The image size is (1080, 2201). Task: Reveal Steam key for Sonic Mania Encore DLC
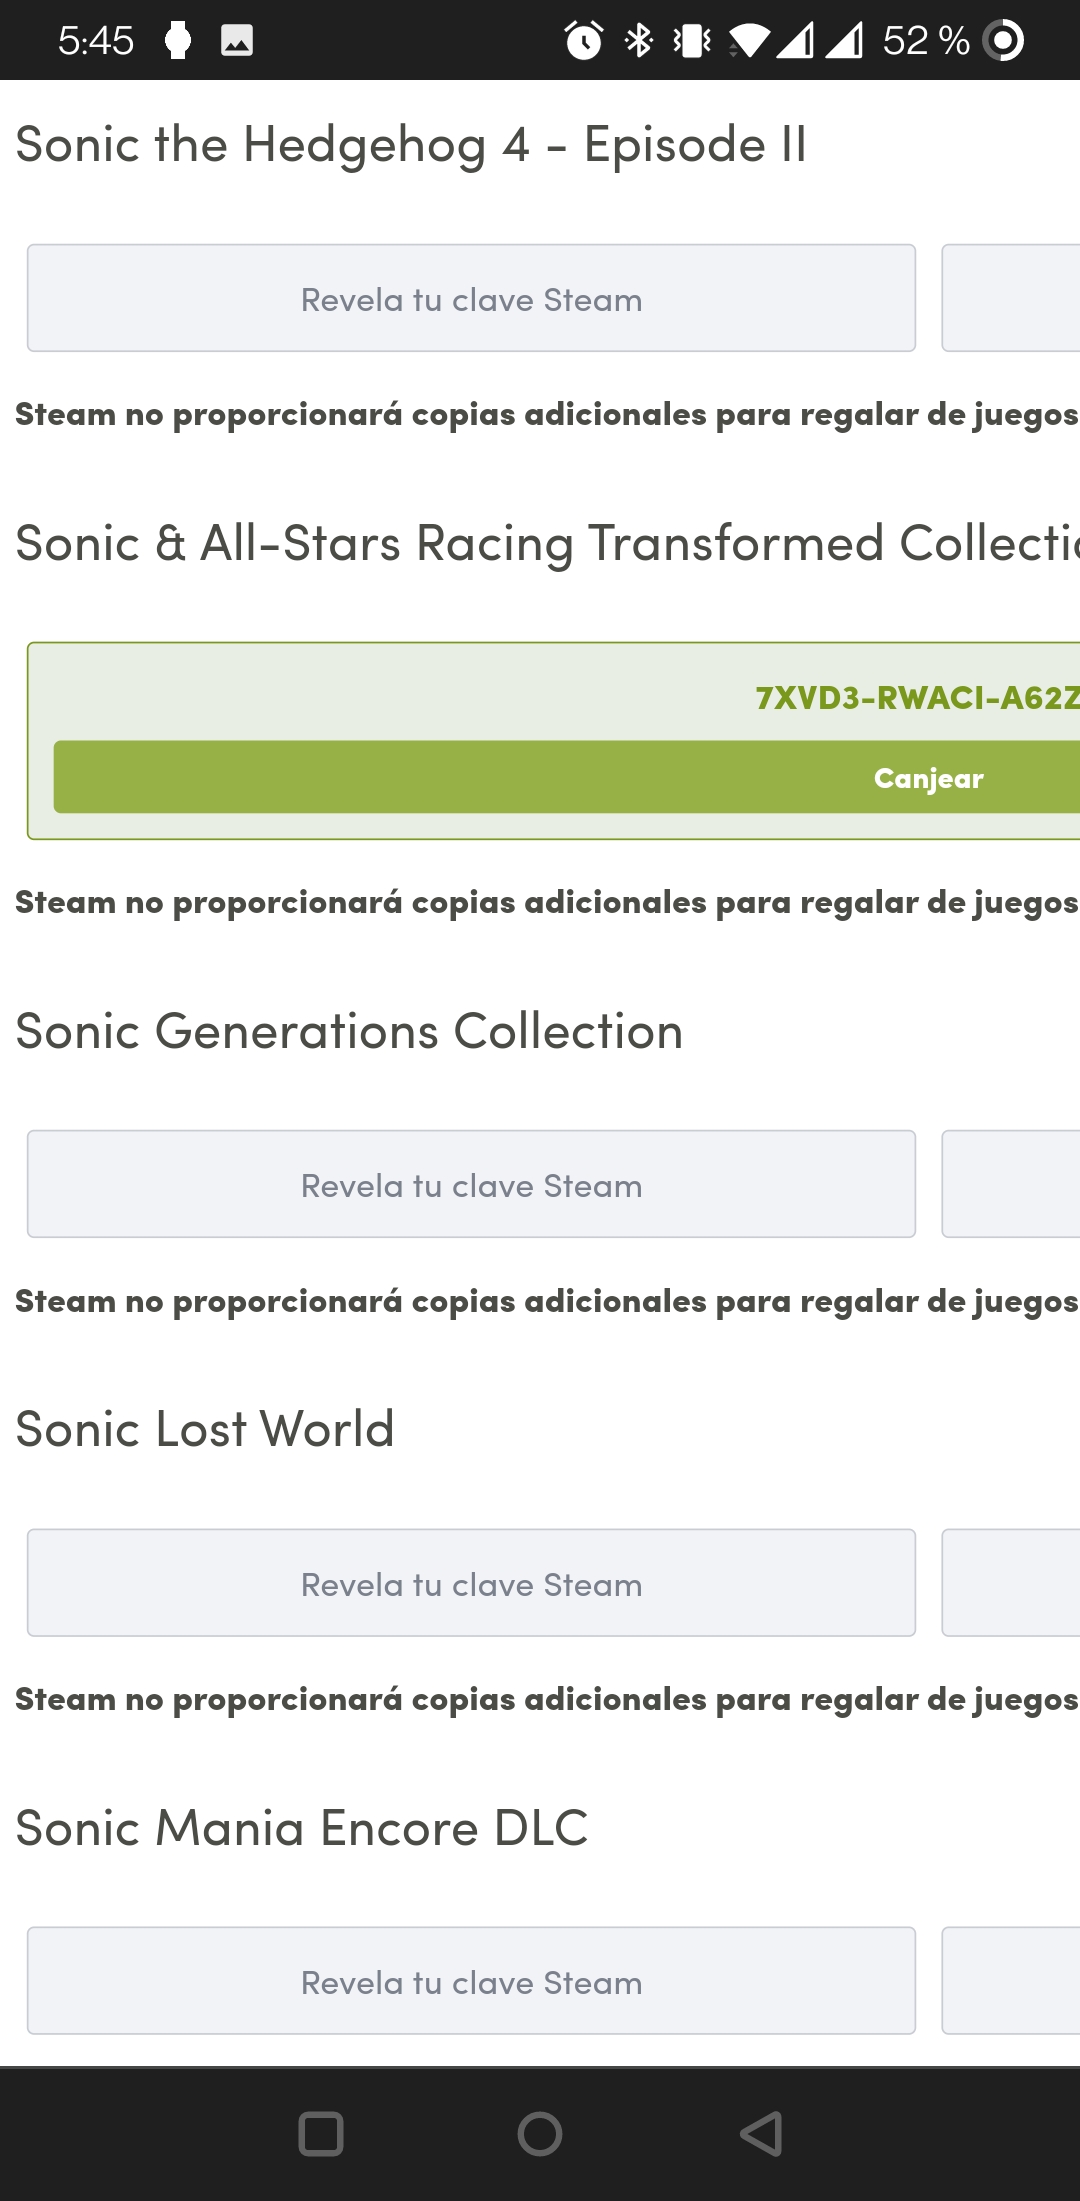tap(471, 1981)
